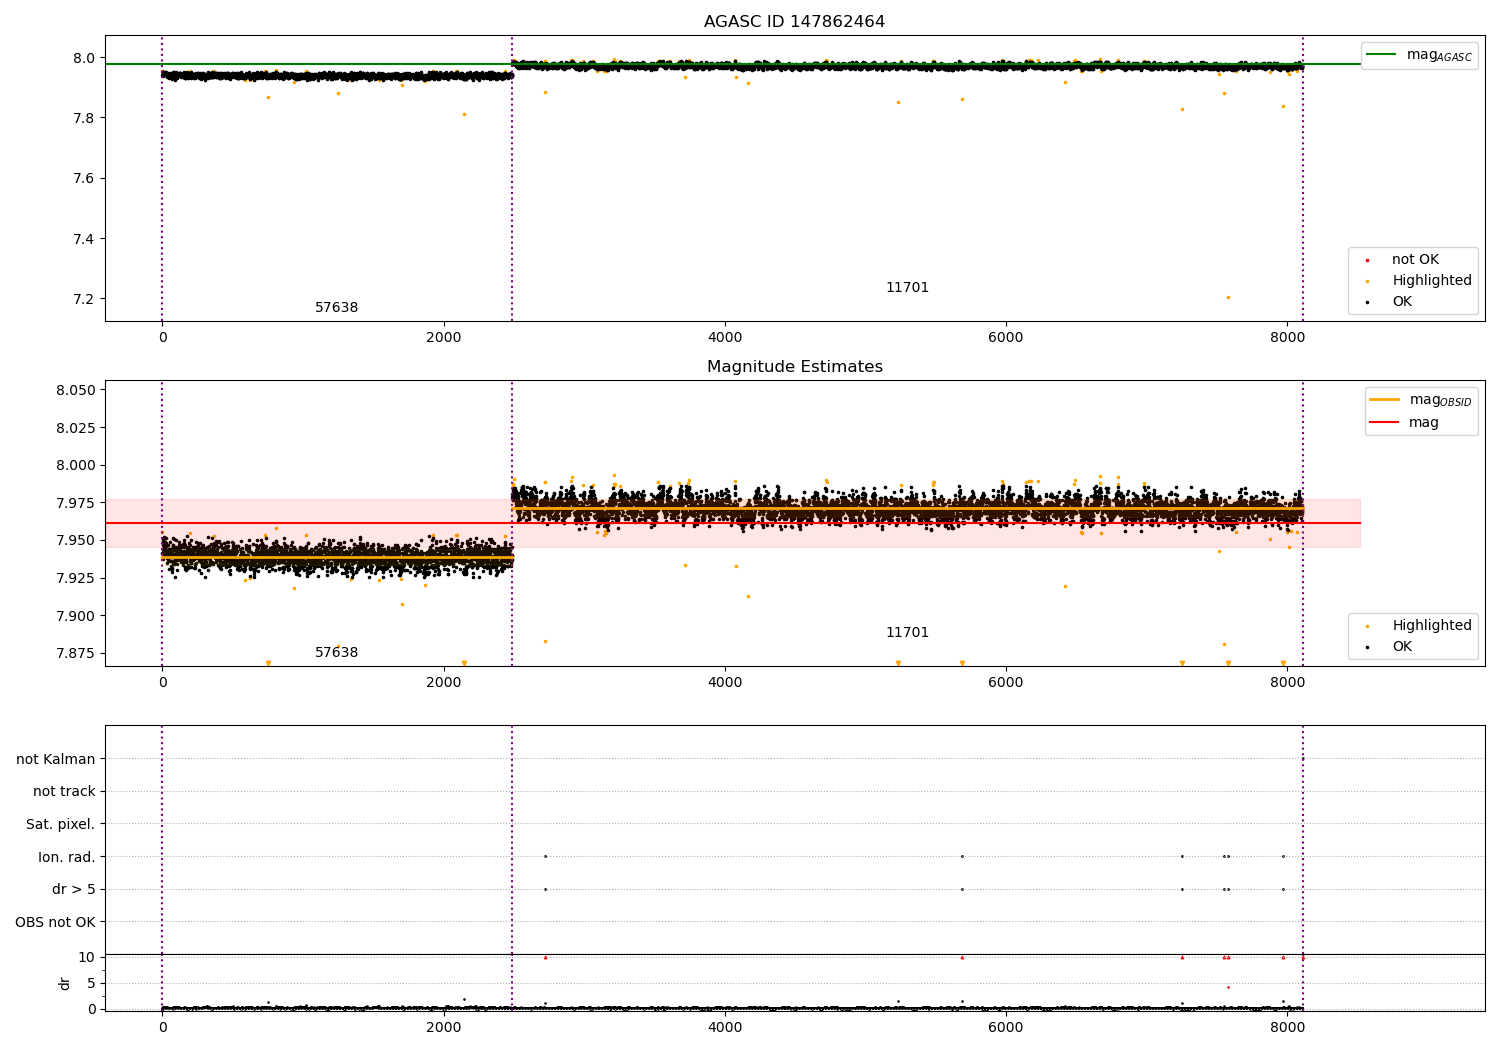Click the 7.975 y-axis tick label
The height and width of the screenshot is (1050, 1500).
coord(77,504)
